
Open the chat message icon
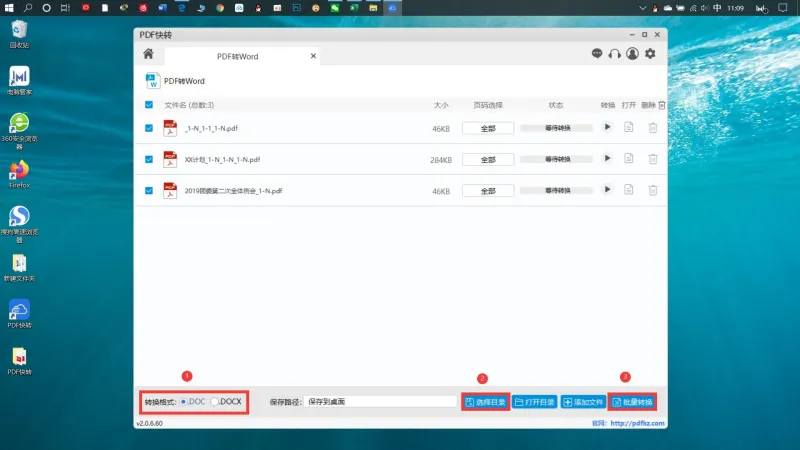(x=596, y=53)
